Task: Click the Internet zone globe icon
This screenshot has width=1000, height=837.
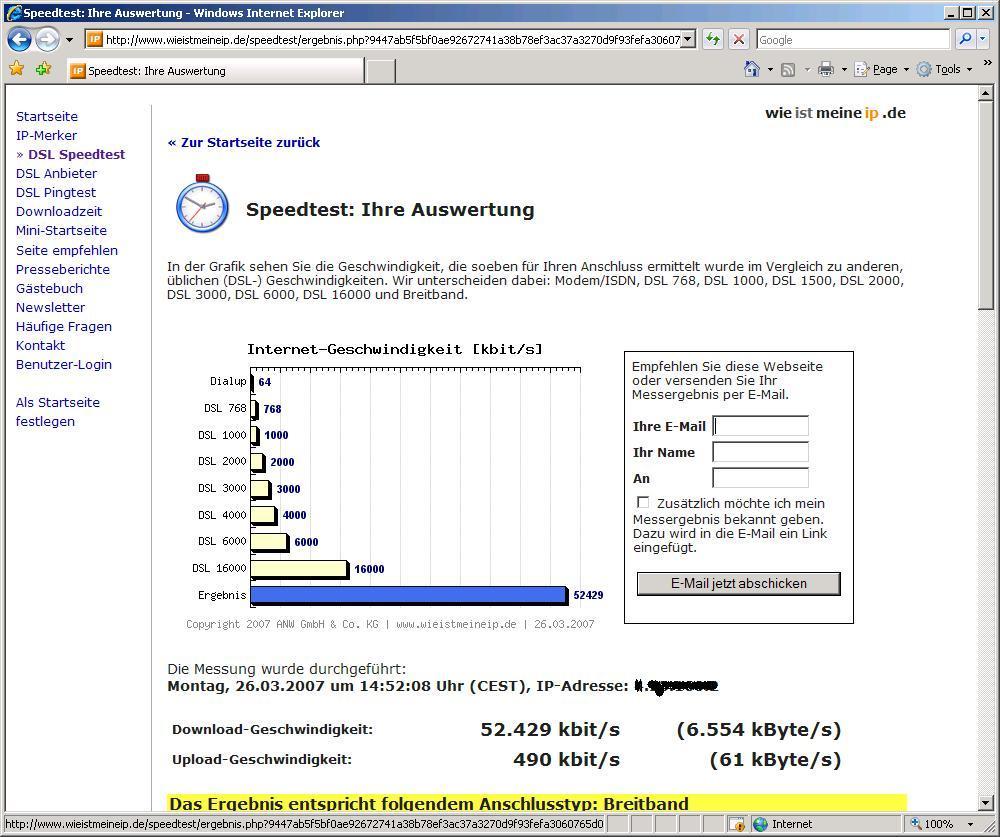Action: point(760,824)
